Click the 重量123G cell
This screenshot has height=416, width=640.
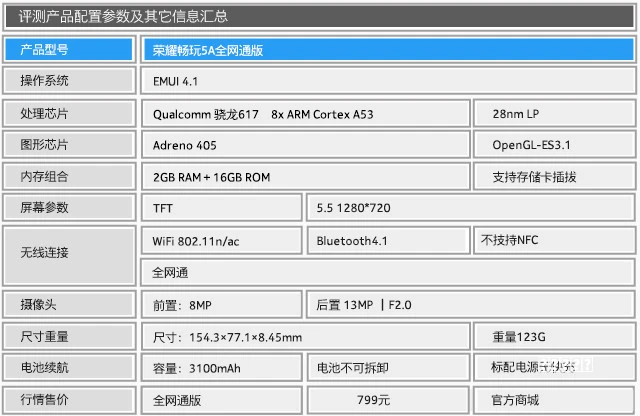(x=554, y=337)
